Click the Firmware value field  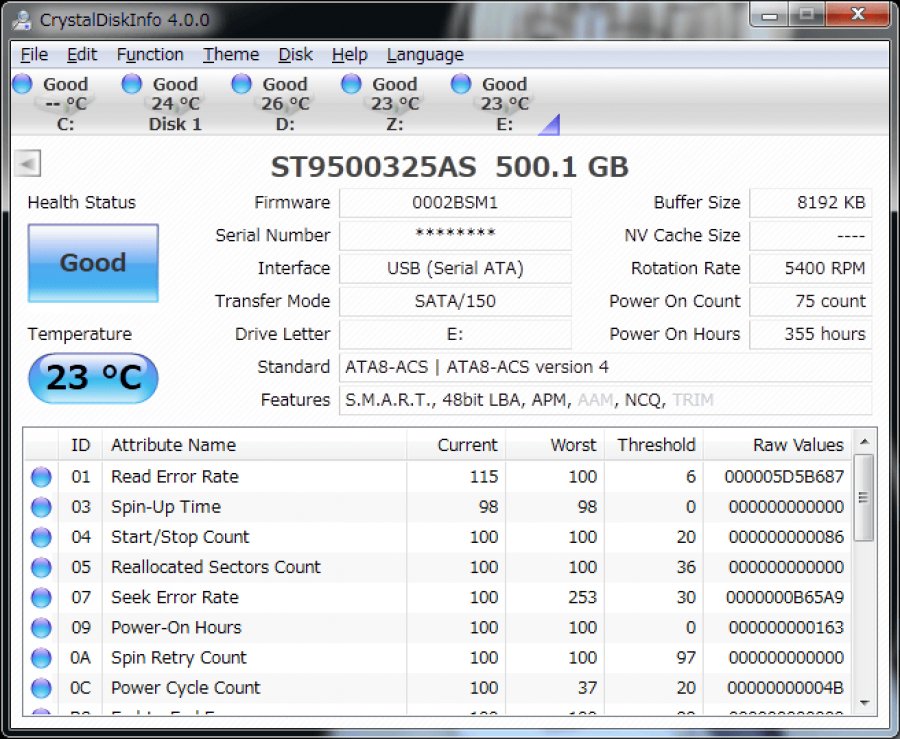[x=455, y=203]
